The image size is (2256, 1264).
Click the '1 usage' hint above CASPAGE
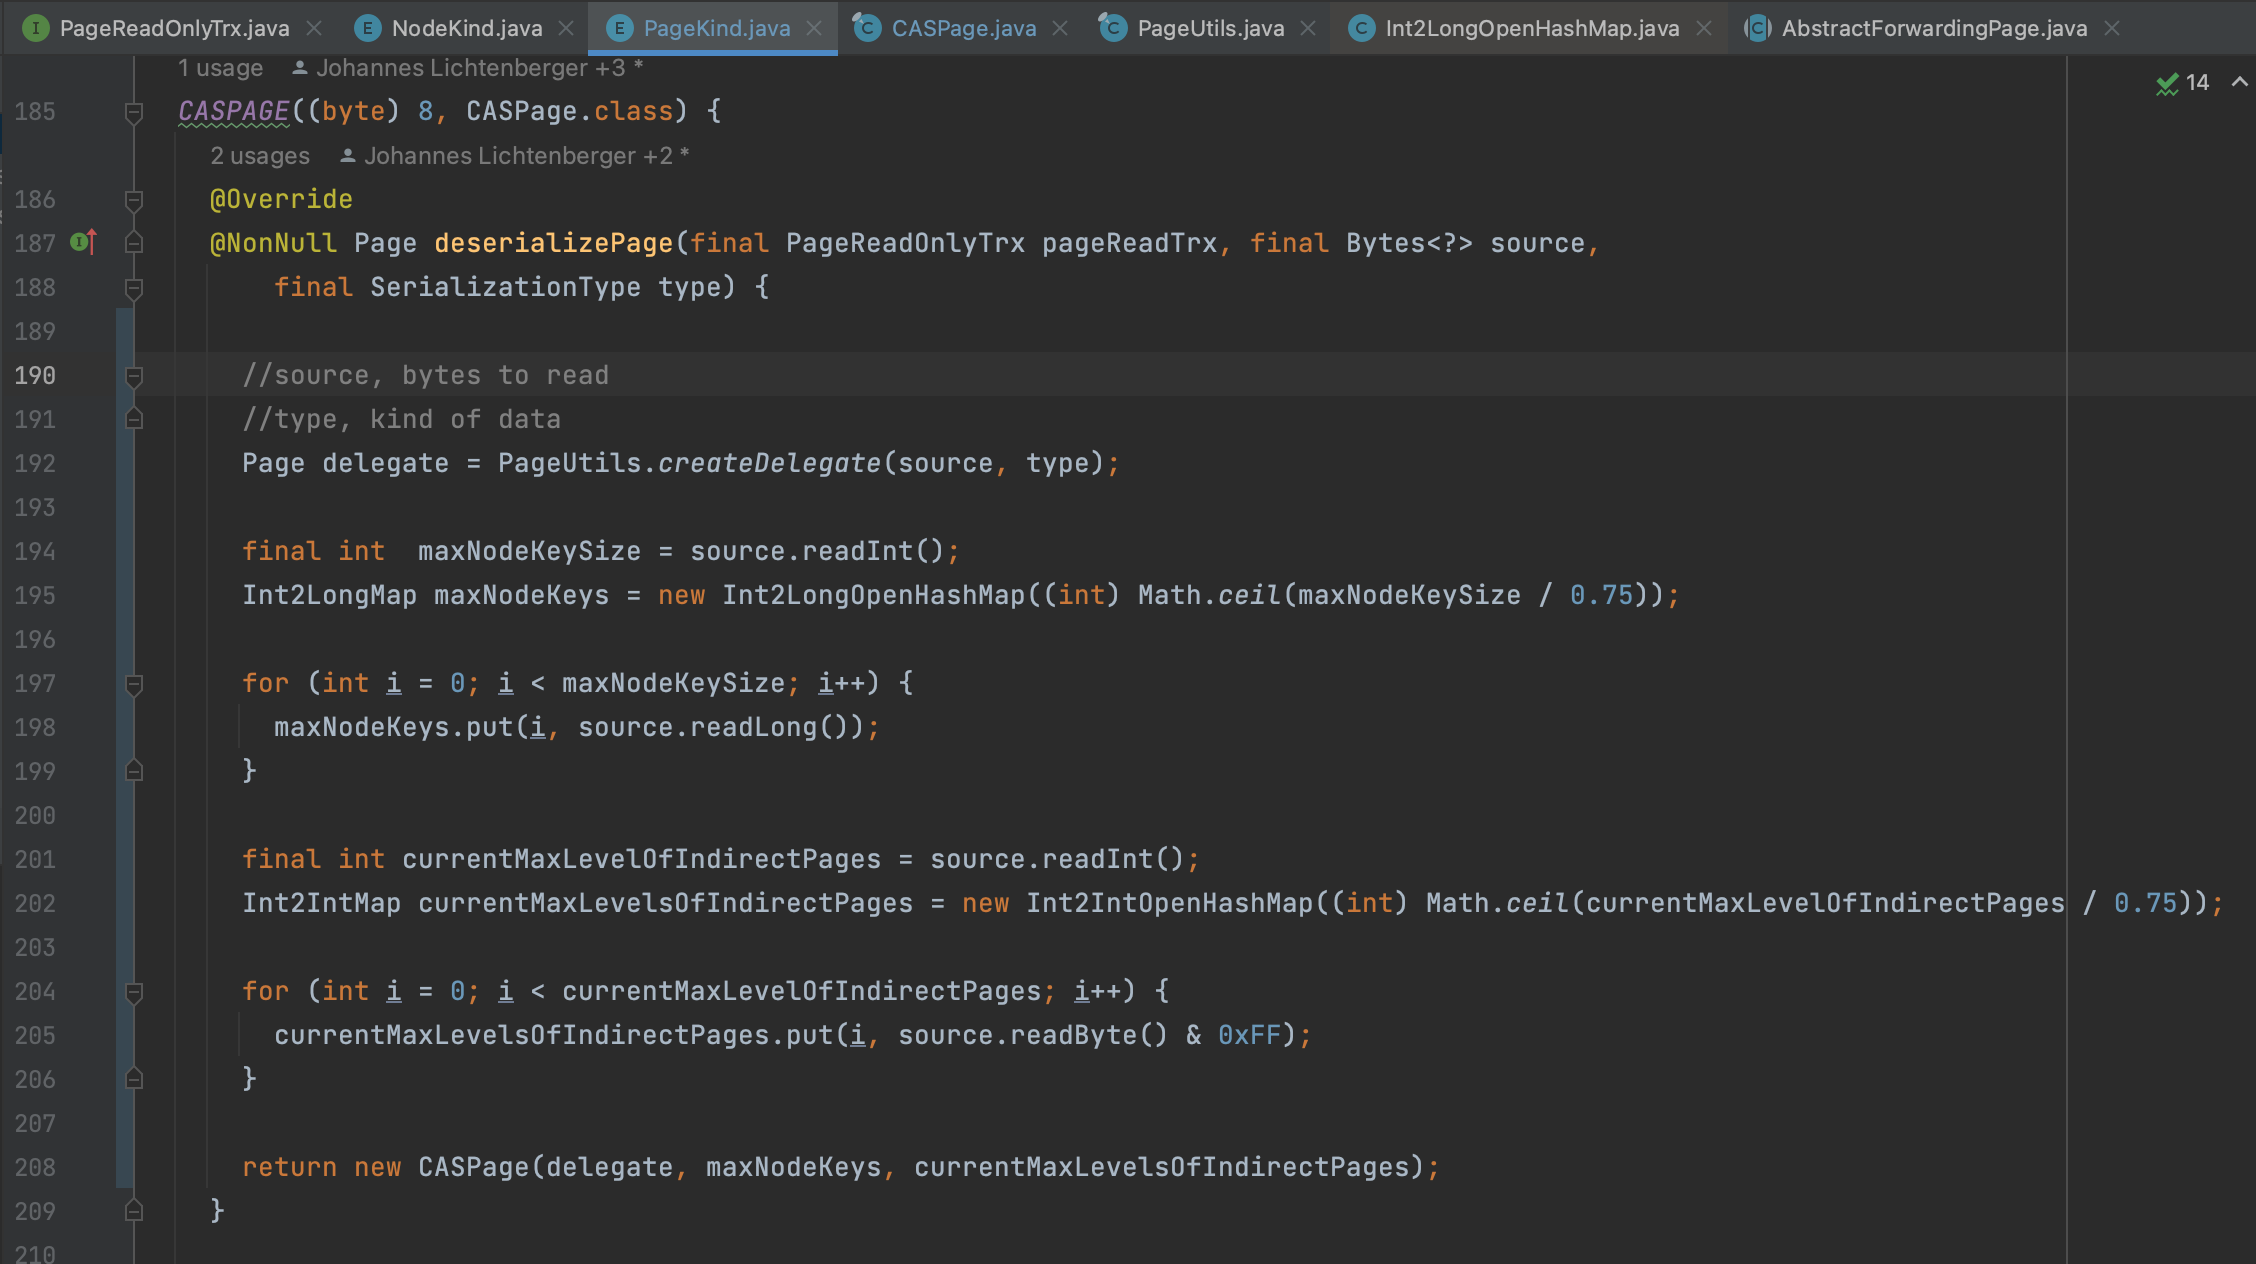(220, 68)
